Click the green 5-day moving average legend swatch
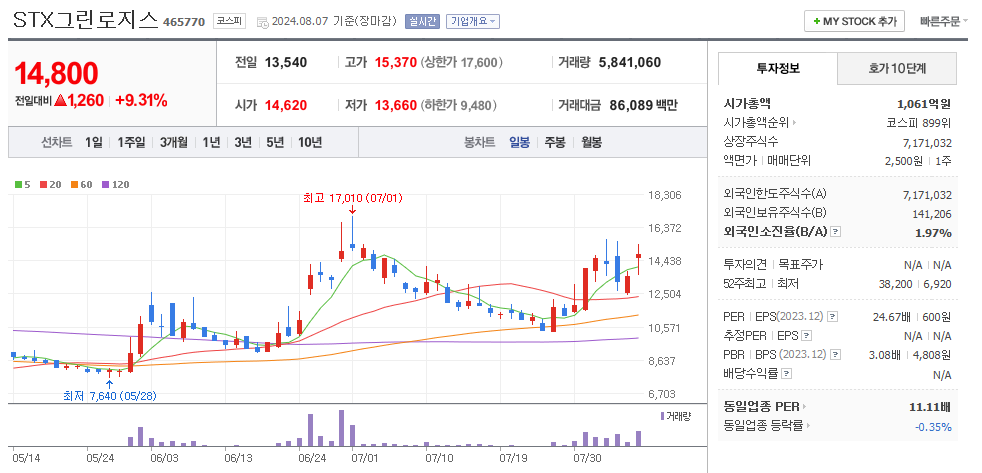Image resolution: width=982 pixels, height=473 pixels. pyautogui.click(x=18, y=185)
